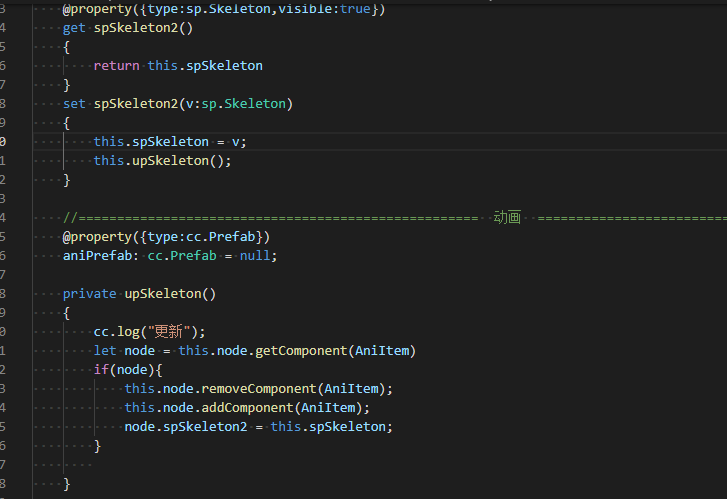
Task: Click '@property({type:cc.Prefab})' decorator
Action: click(166, 237)
